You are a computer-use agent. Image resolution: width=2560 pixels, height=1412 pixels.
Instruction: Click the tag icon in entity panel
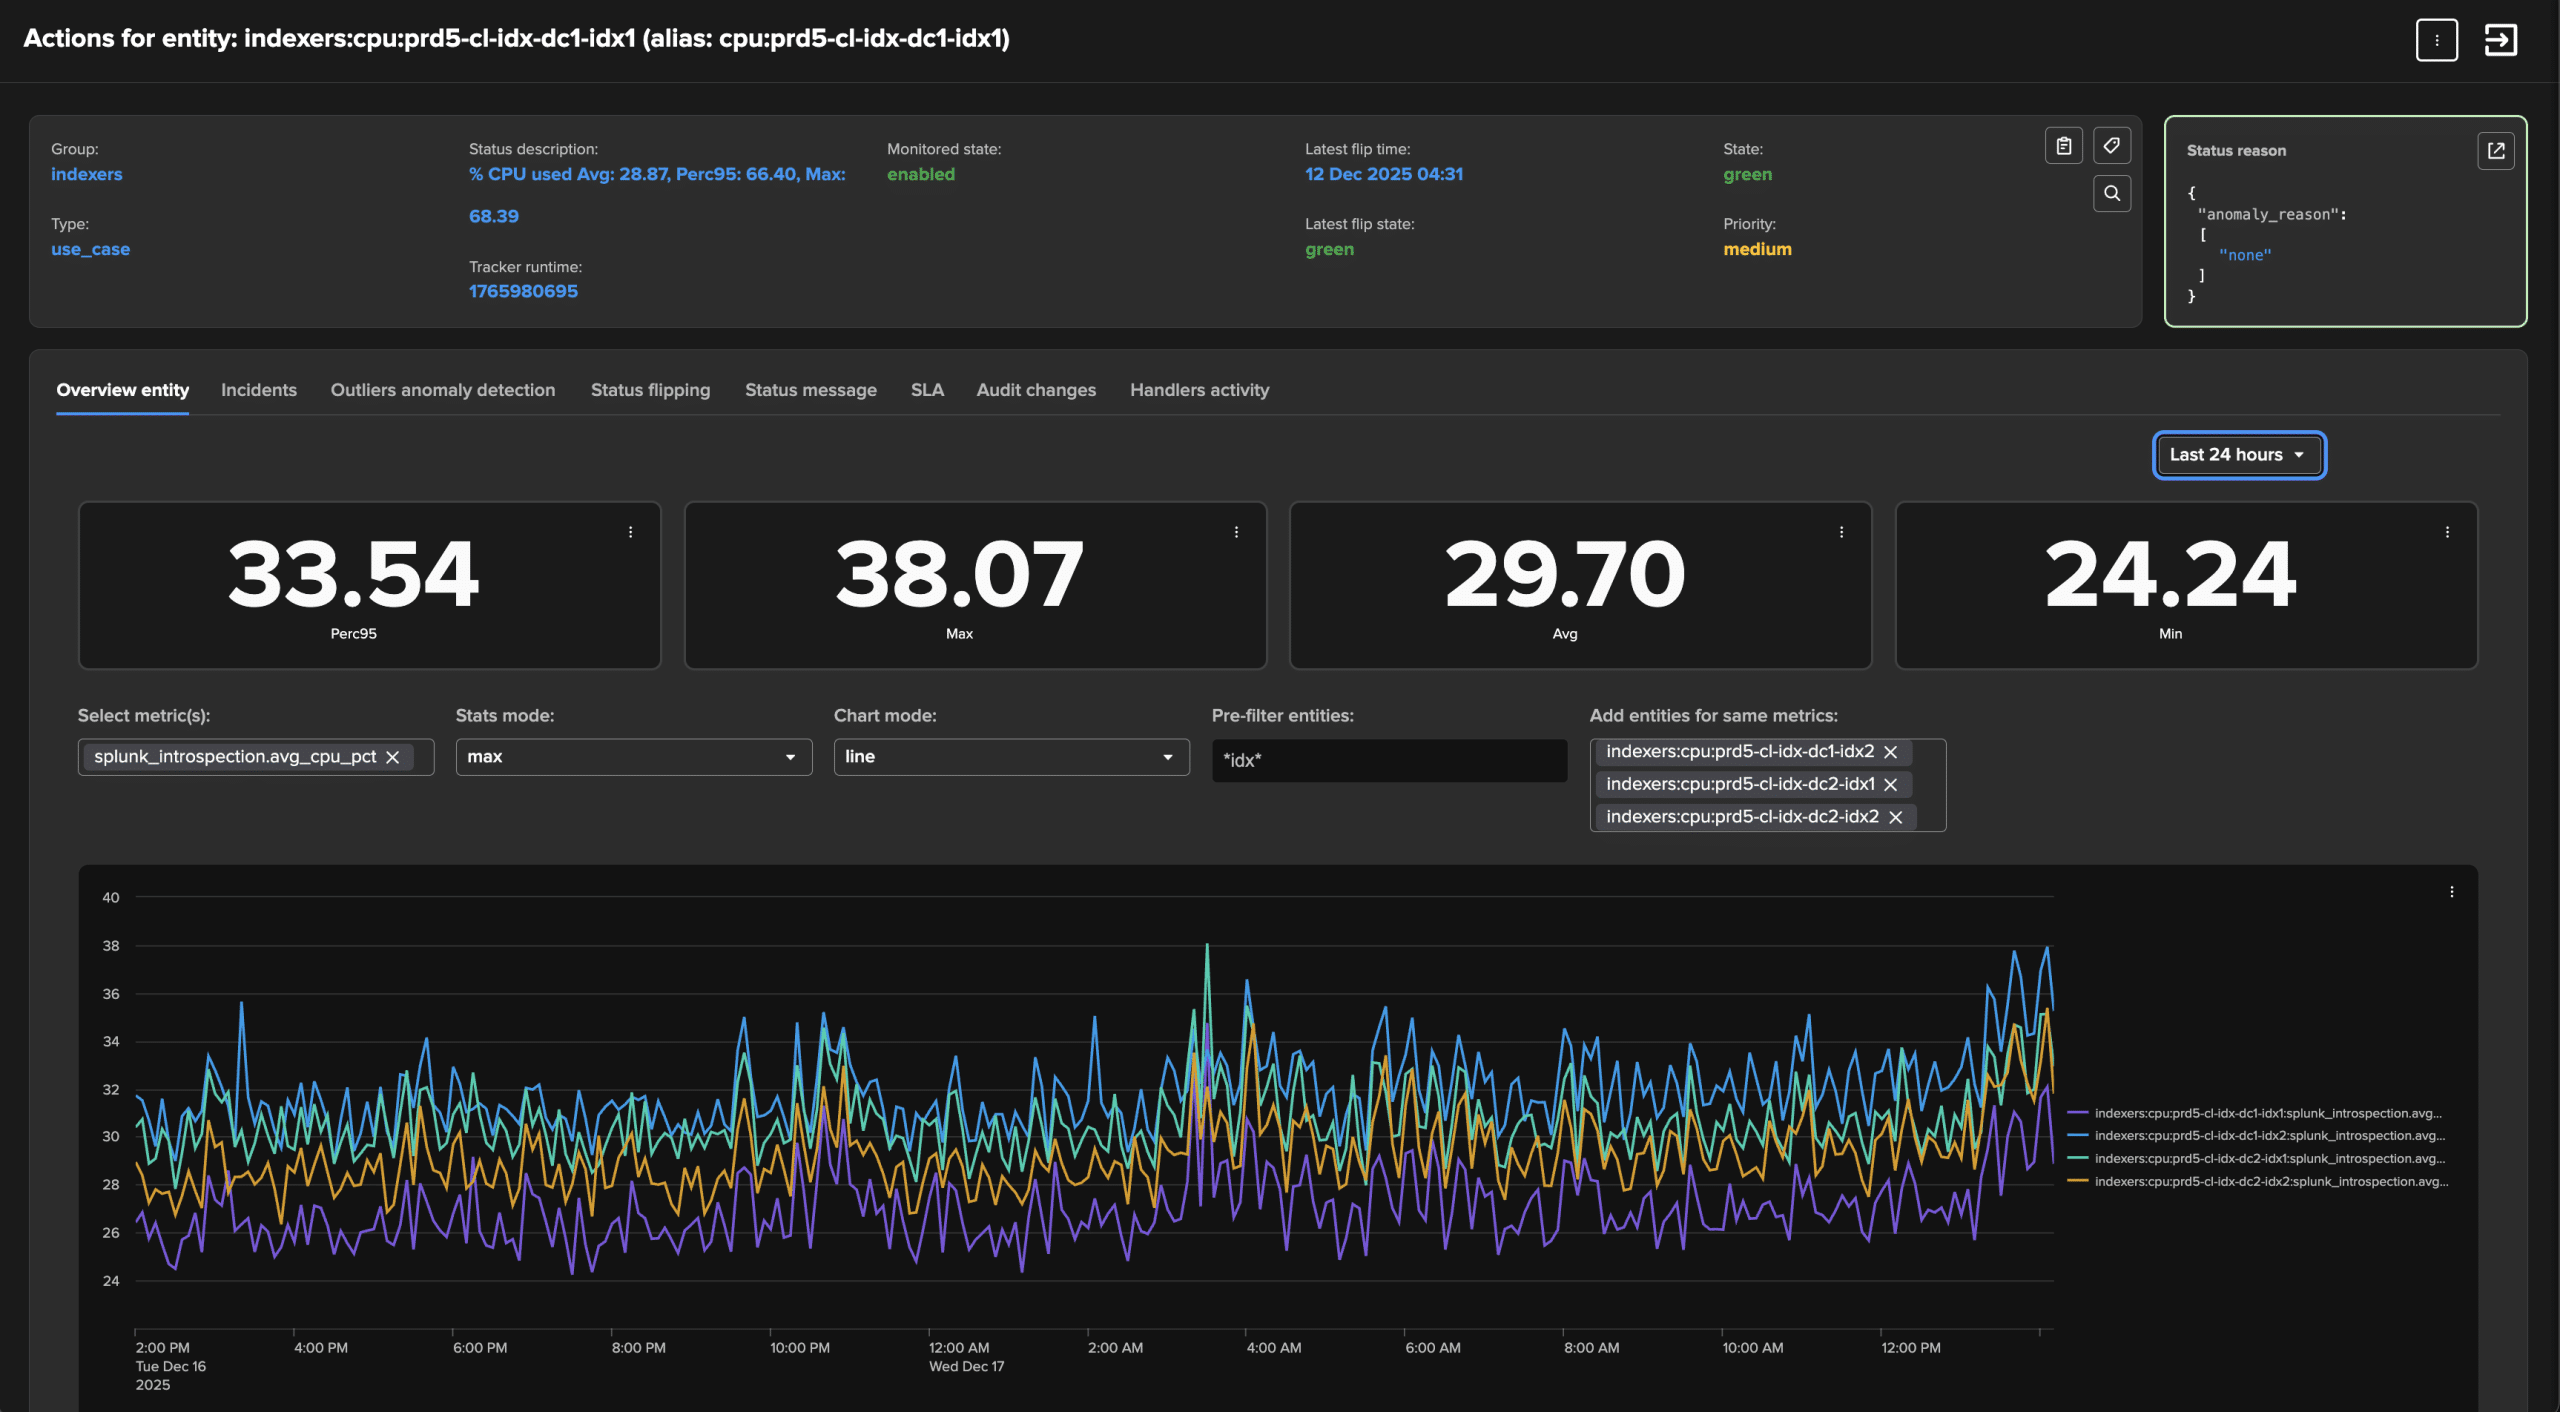[2111, 146]
